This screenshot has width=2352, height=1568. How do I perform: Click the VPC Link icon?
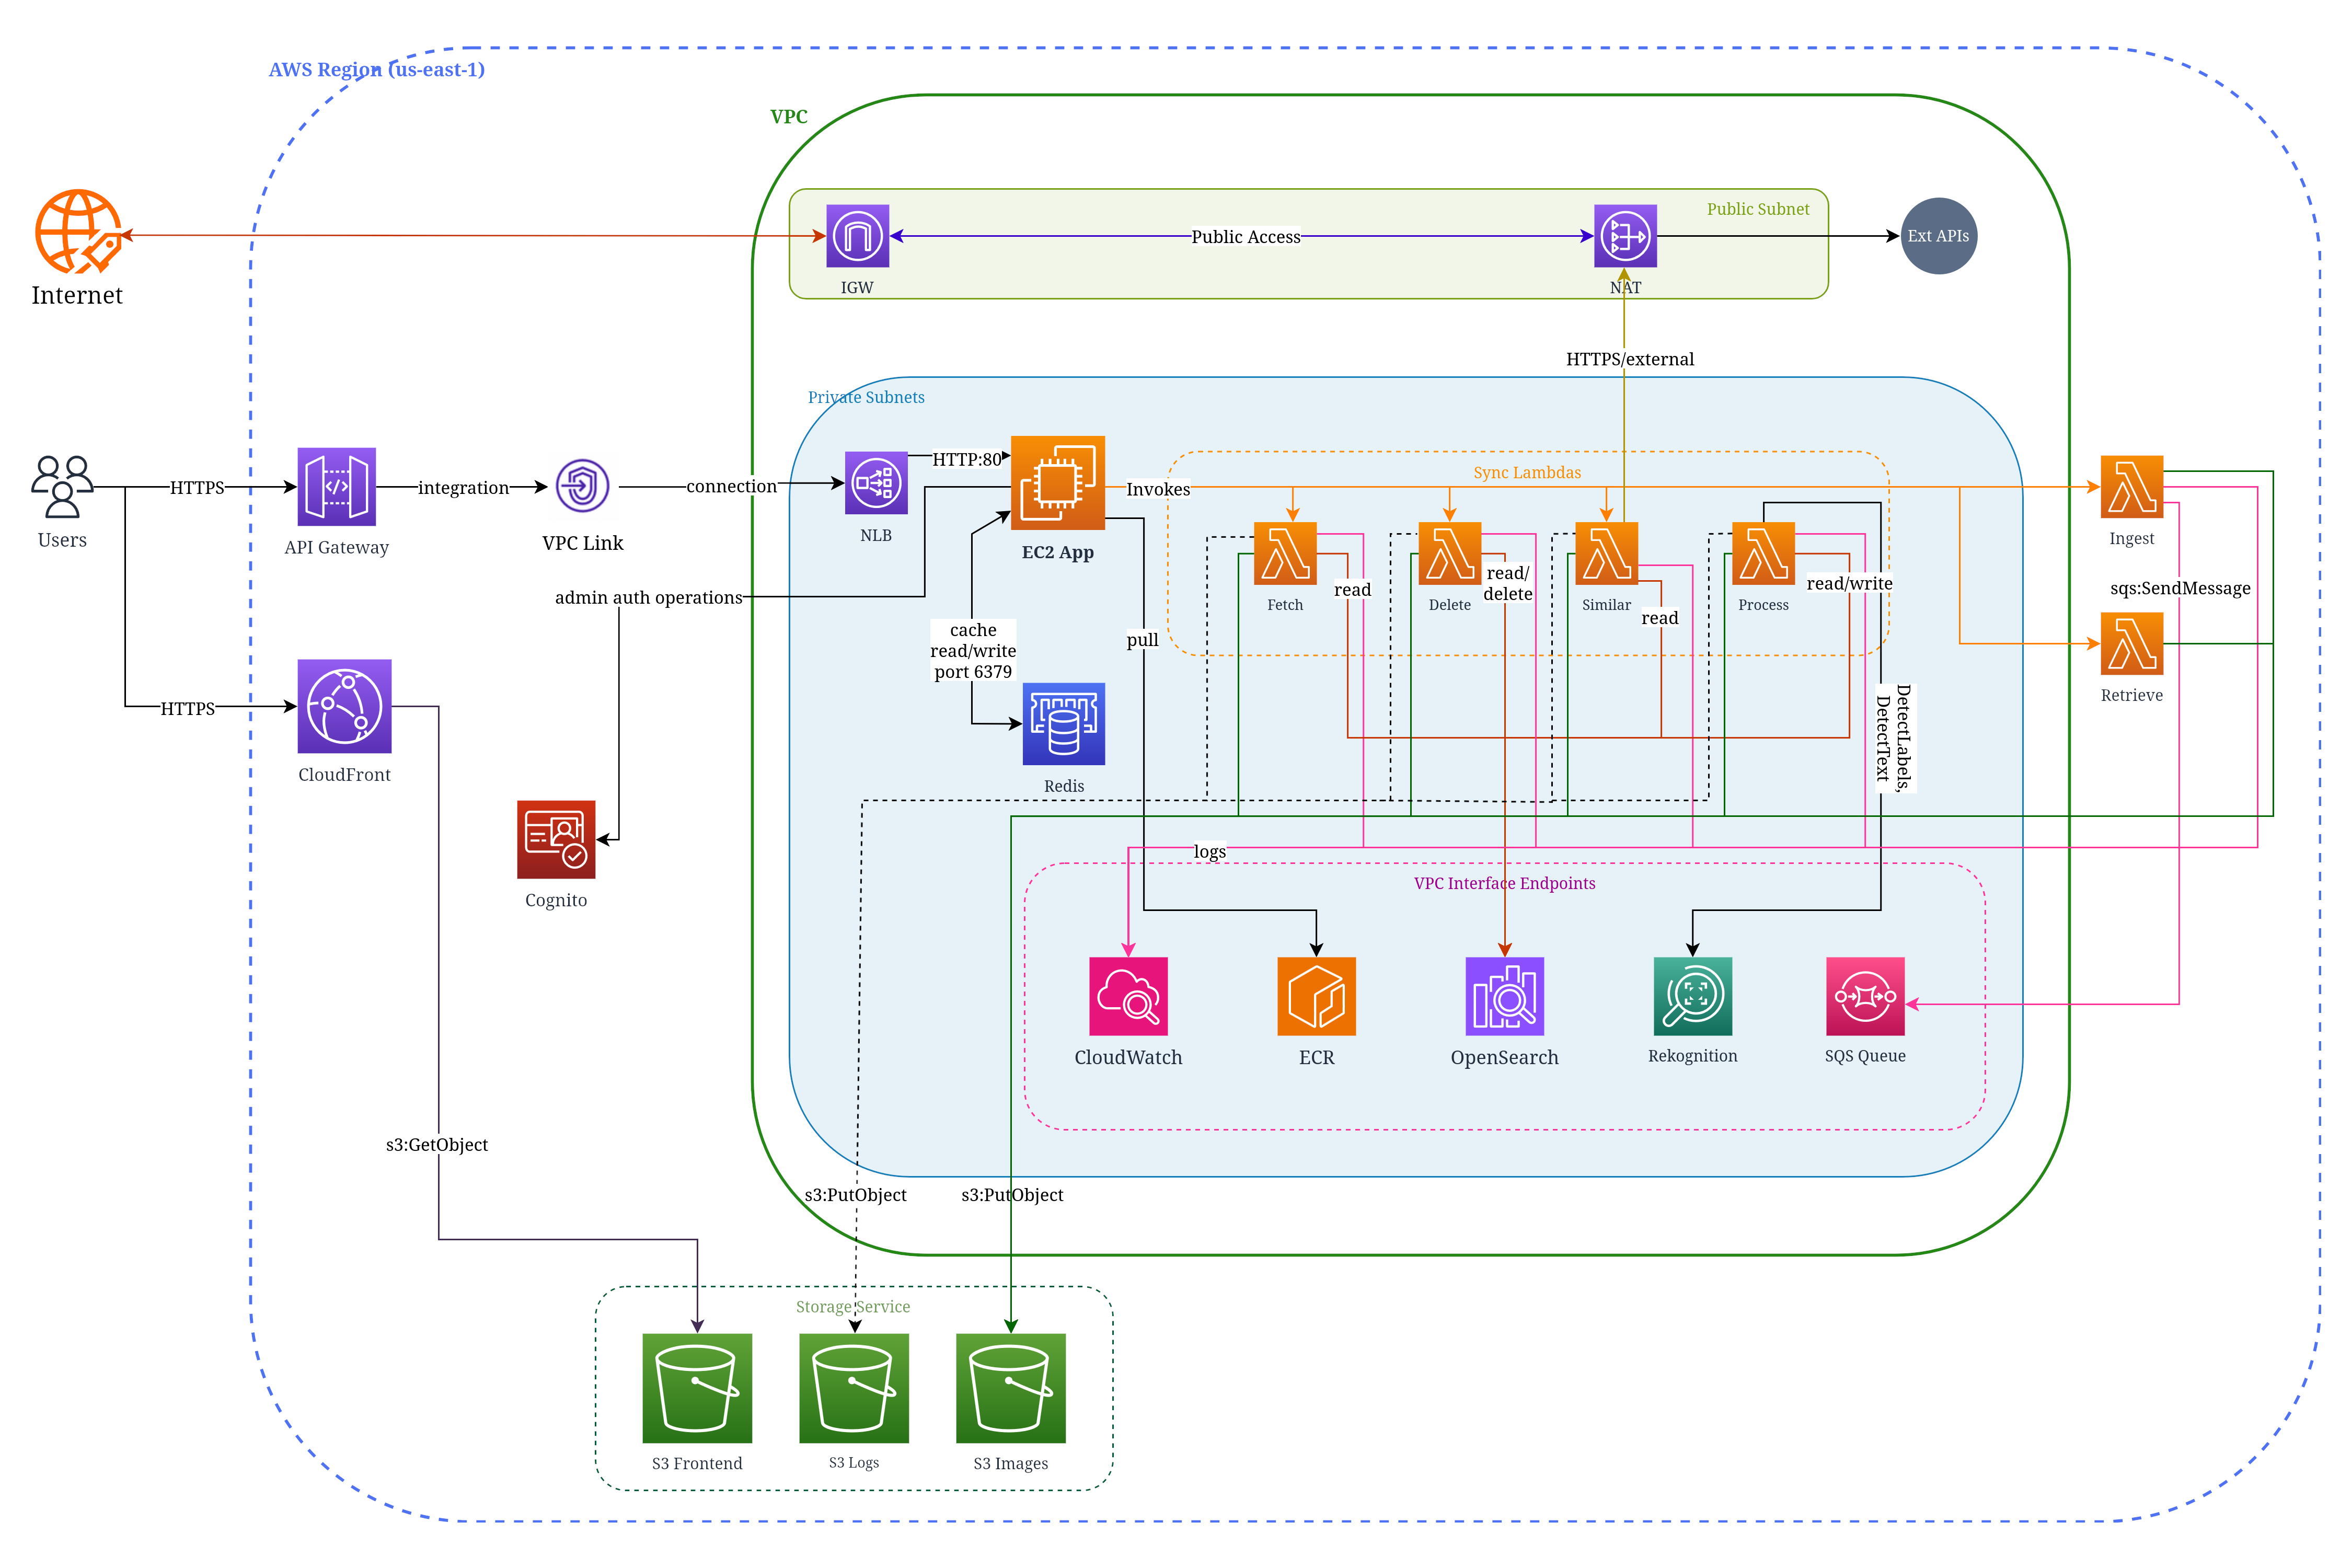pyautogui.click(x=582, y=486)
